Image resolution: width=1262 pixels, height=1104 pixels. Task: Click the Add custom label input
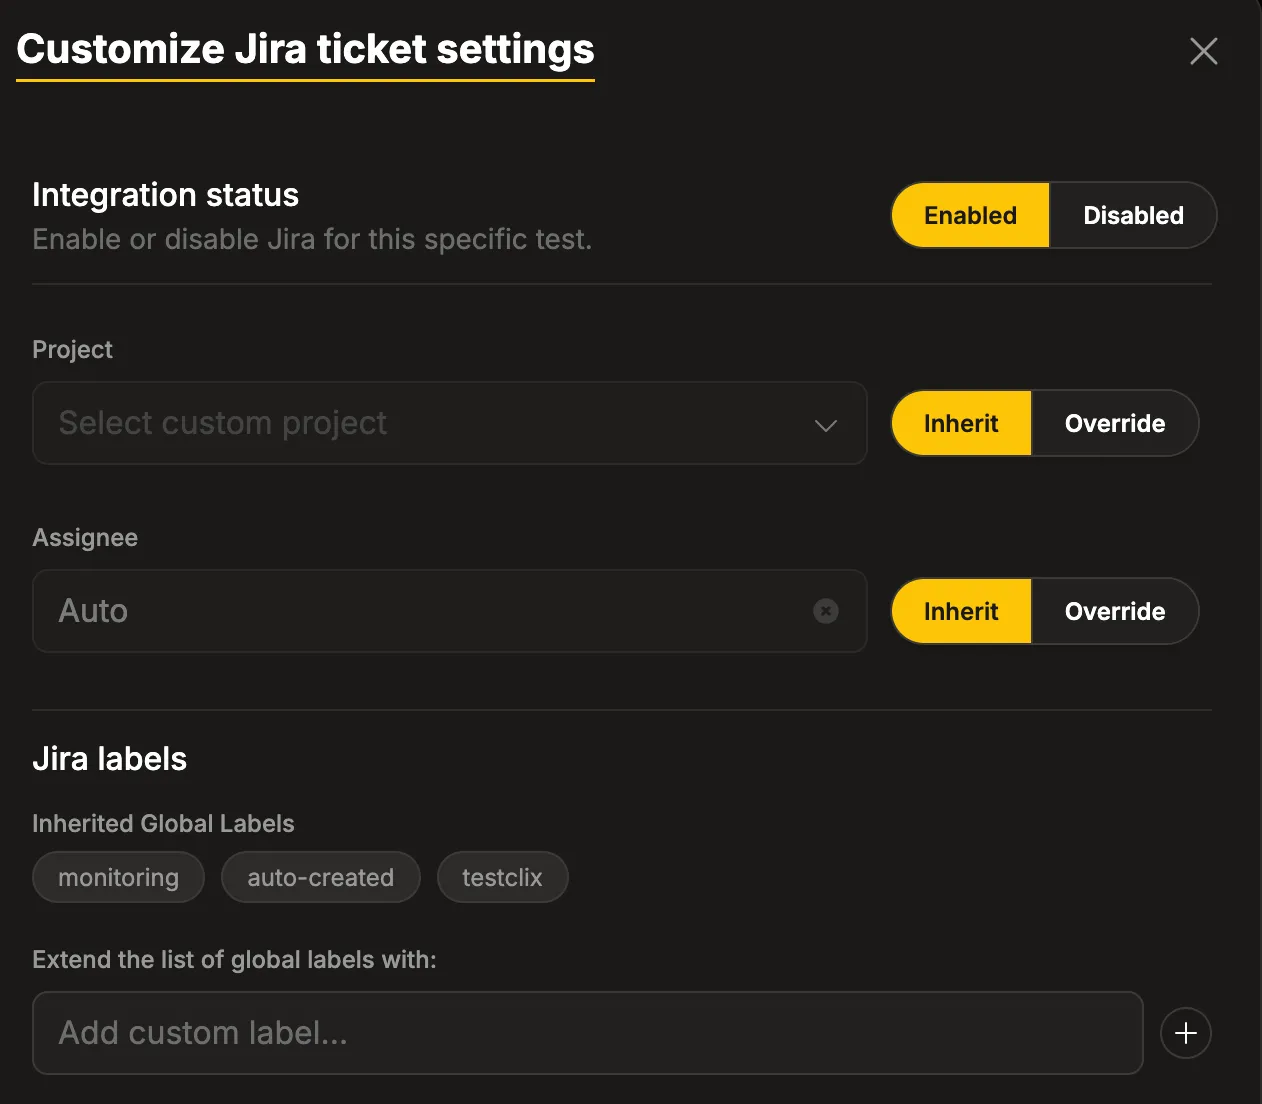(x=588, y=1033)
